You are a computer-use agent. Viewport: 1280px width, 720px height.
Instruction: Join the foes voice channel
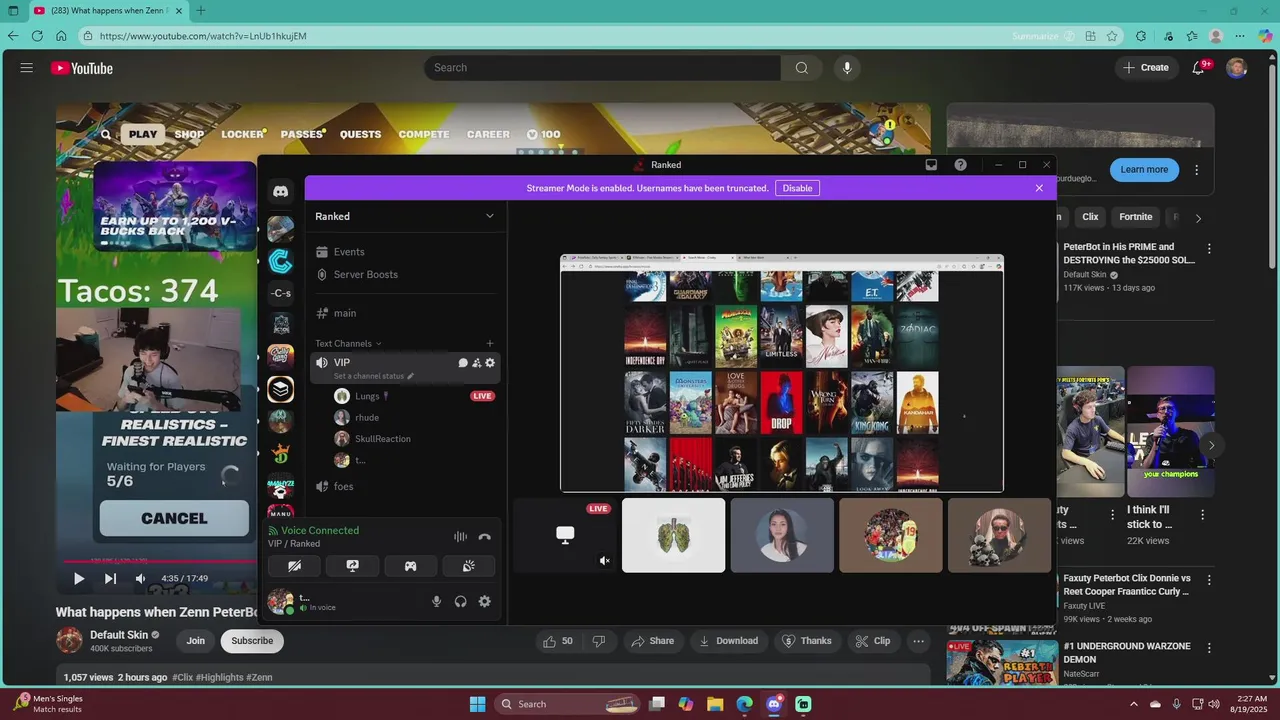(x=405, y=486)
